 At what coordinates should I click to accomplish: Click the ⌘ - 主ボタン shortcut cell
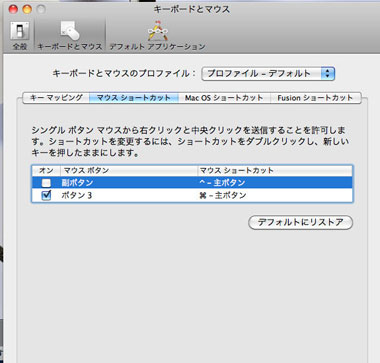pyautogui.click(x=223, y=195)
